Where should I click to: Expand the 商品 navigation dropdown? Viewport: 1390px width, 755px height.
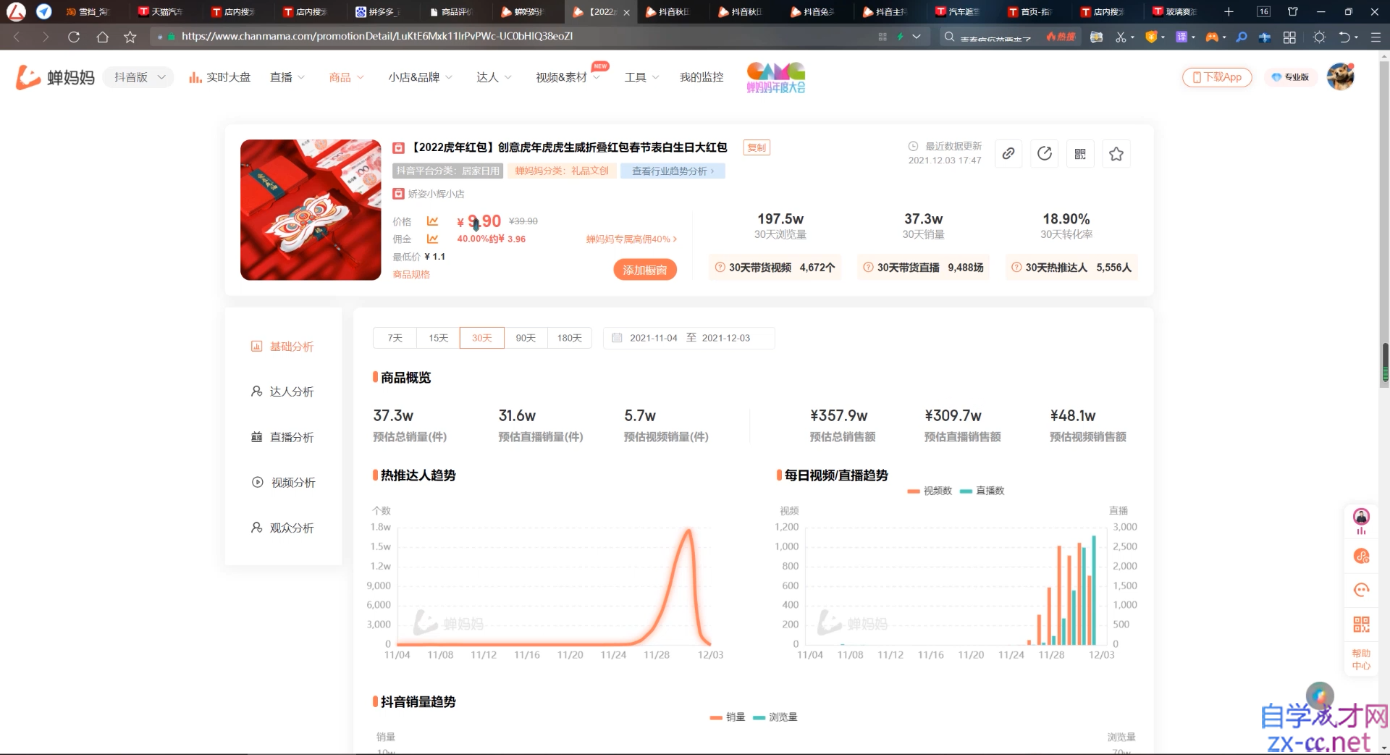coord(346,77)
